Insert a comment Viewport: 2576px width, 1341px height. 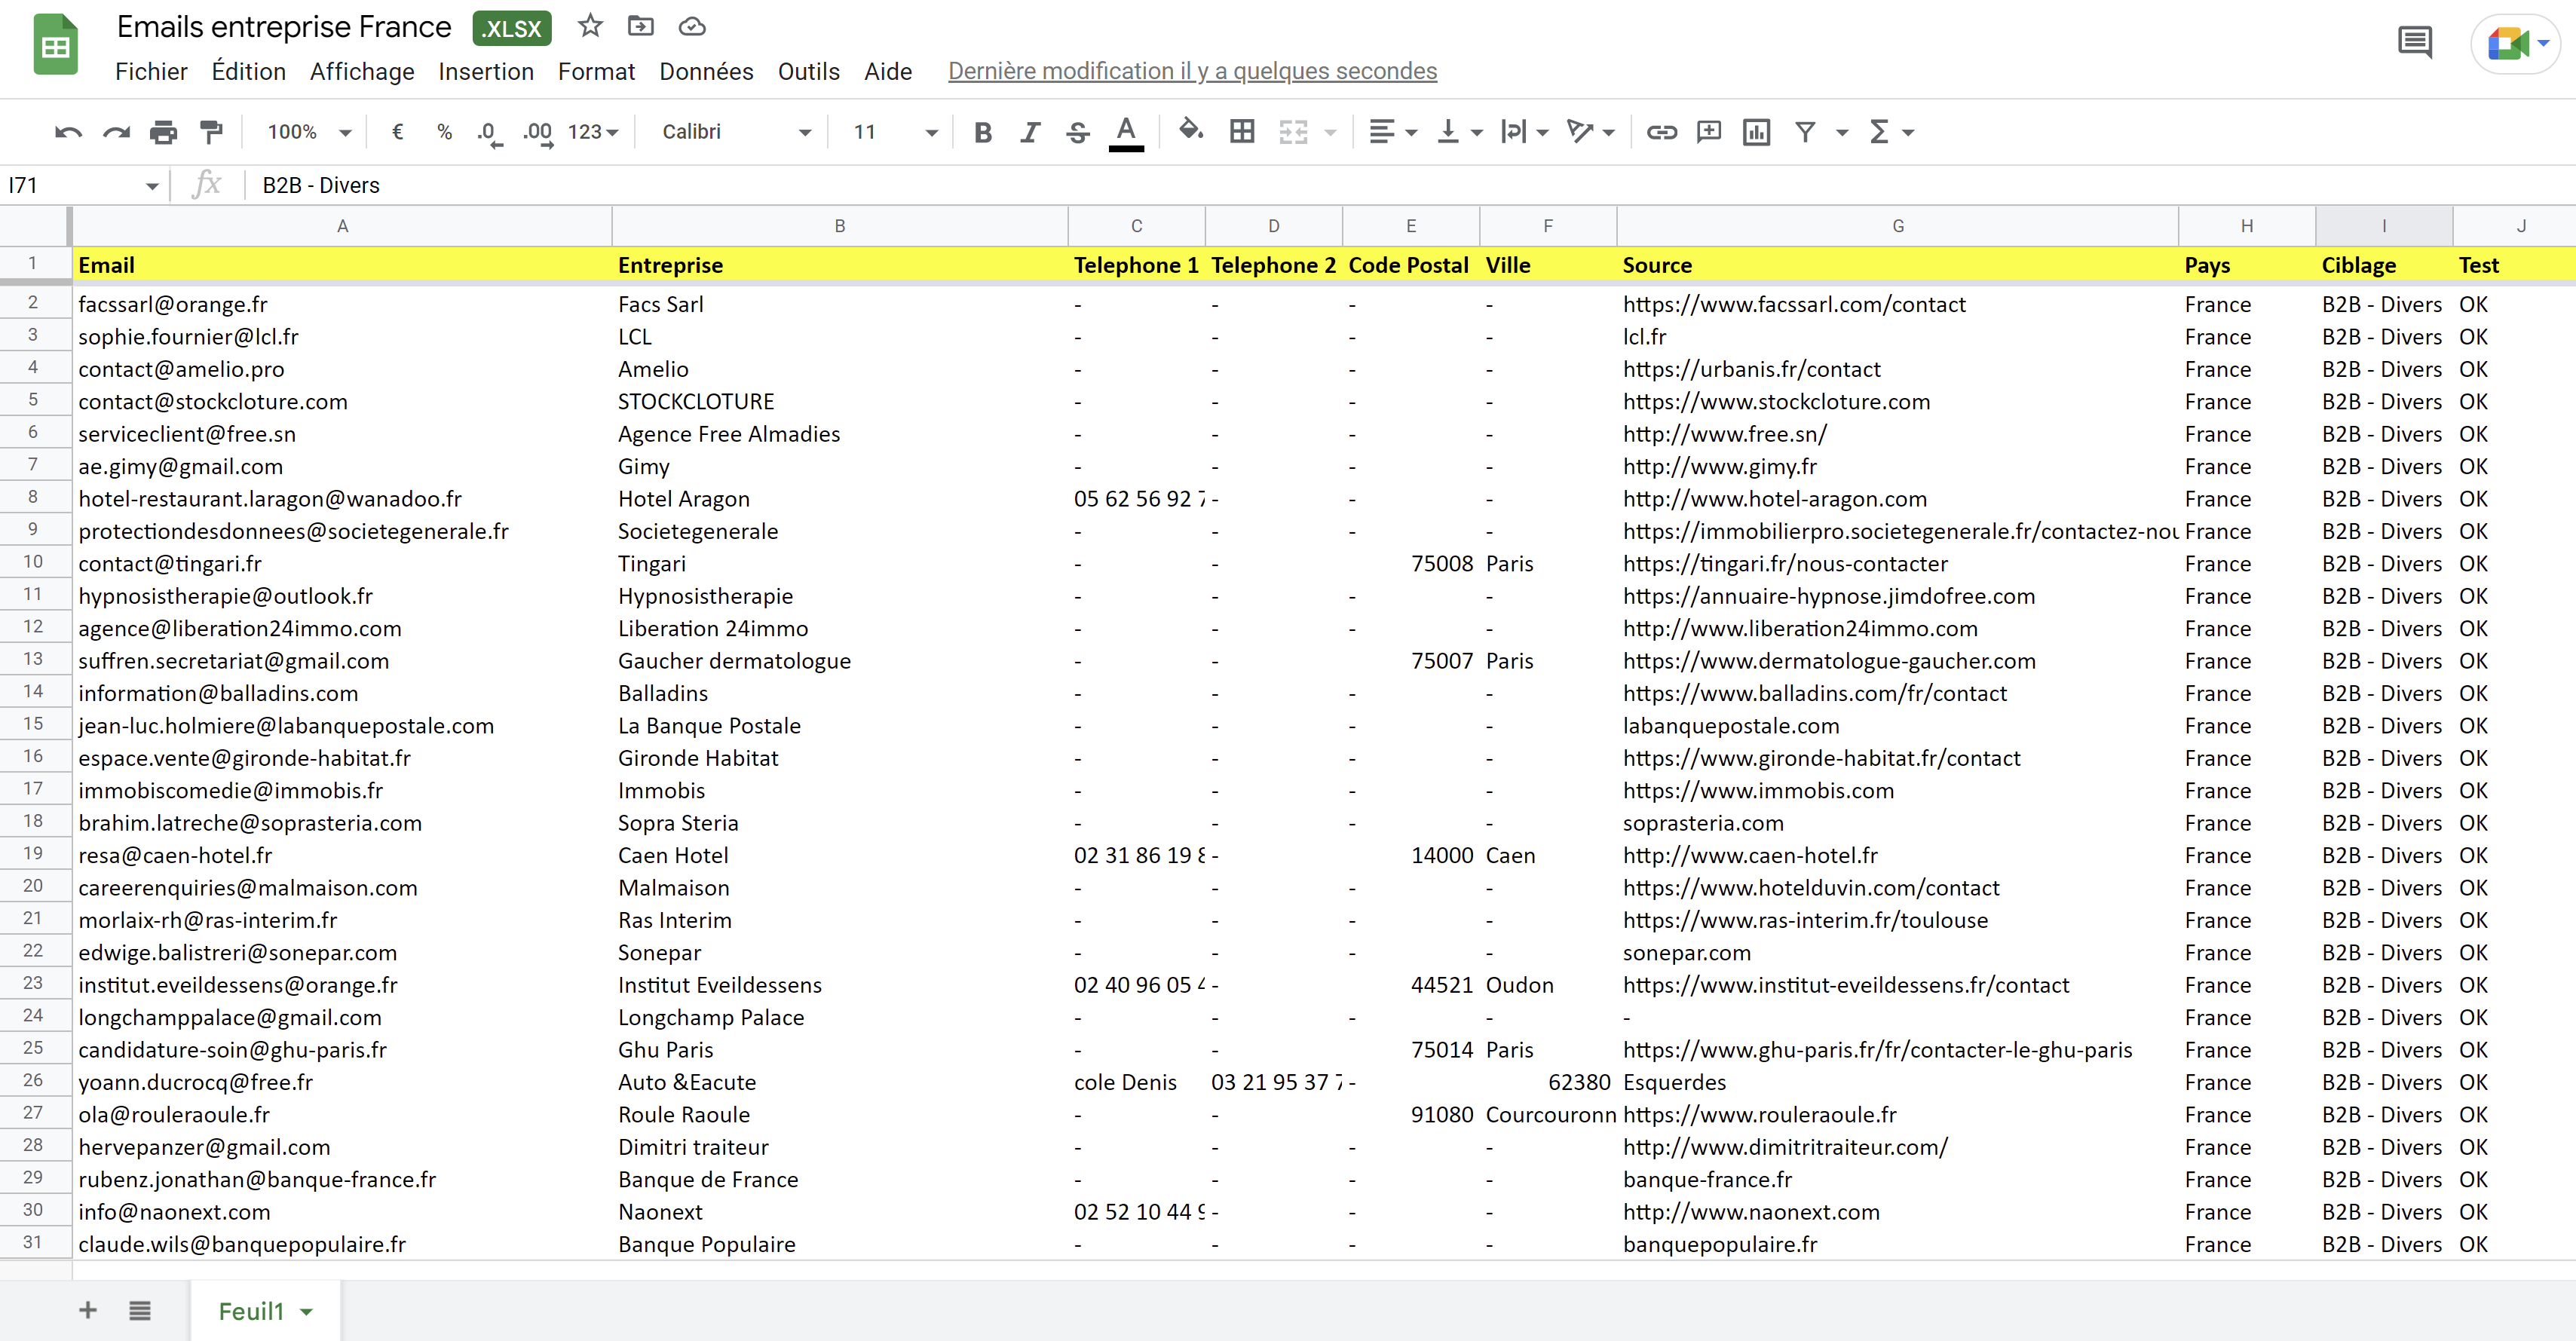(x=1709, y=132)
